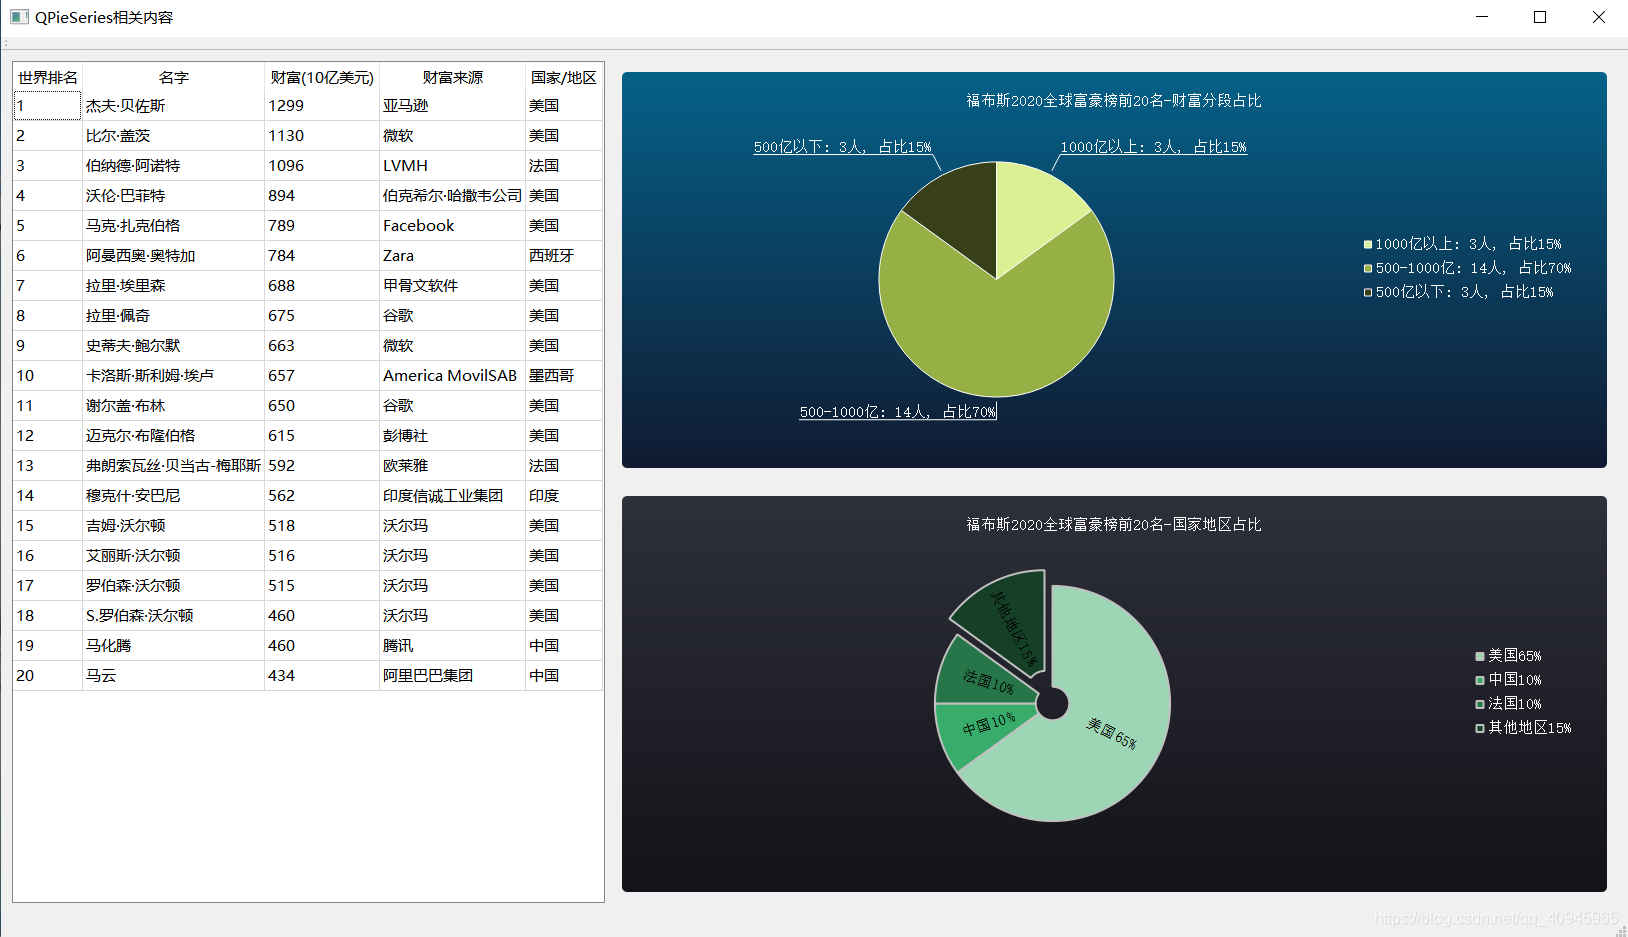Click the 国家/地区 column header
Image resolution: width=1628 pixels, height=937 pixels.
[x=564, y=77]
